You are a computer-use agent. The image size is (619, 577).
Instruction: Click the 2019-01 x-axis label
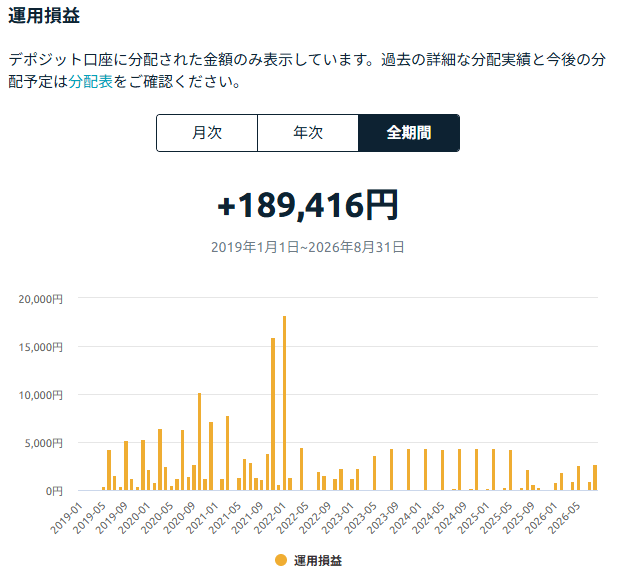pos(67,518)
